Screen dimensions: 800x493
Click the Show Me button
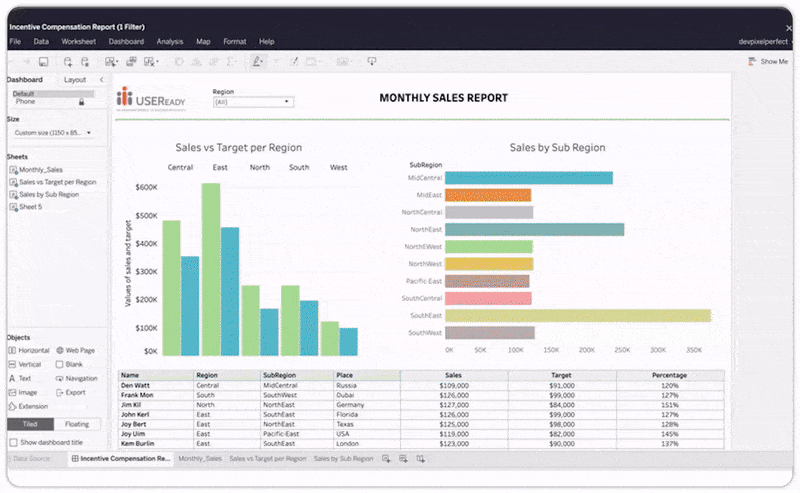(768, 62)
